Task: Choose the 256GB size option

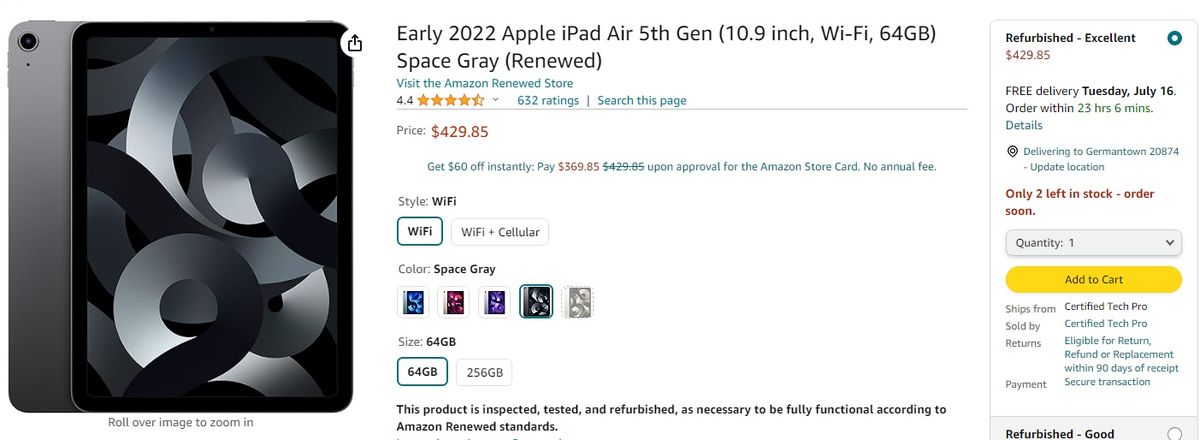Action: (x=485, y=372)
